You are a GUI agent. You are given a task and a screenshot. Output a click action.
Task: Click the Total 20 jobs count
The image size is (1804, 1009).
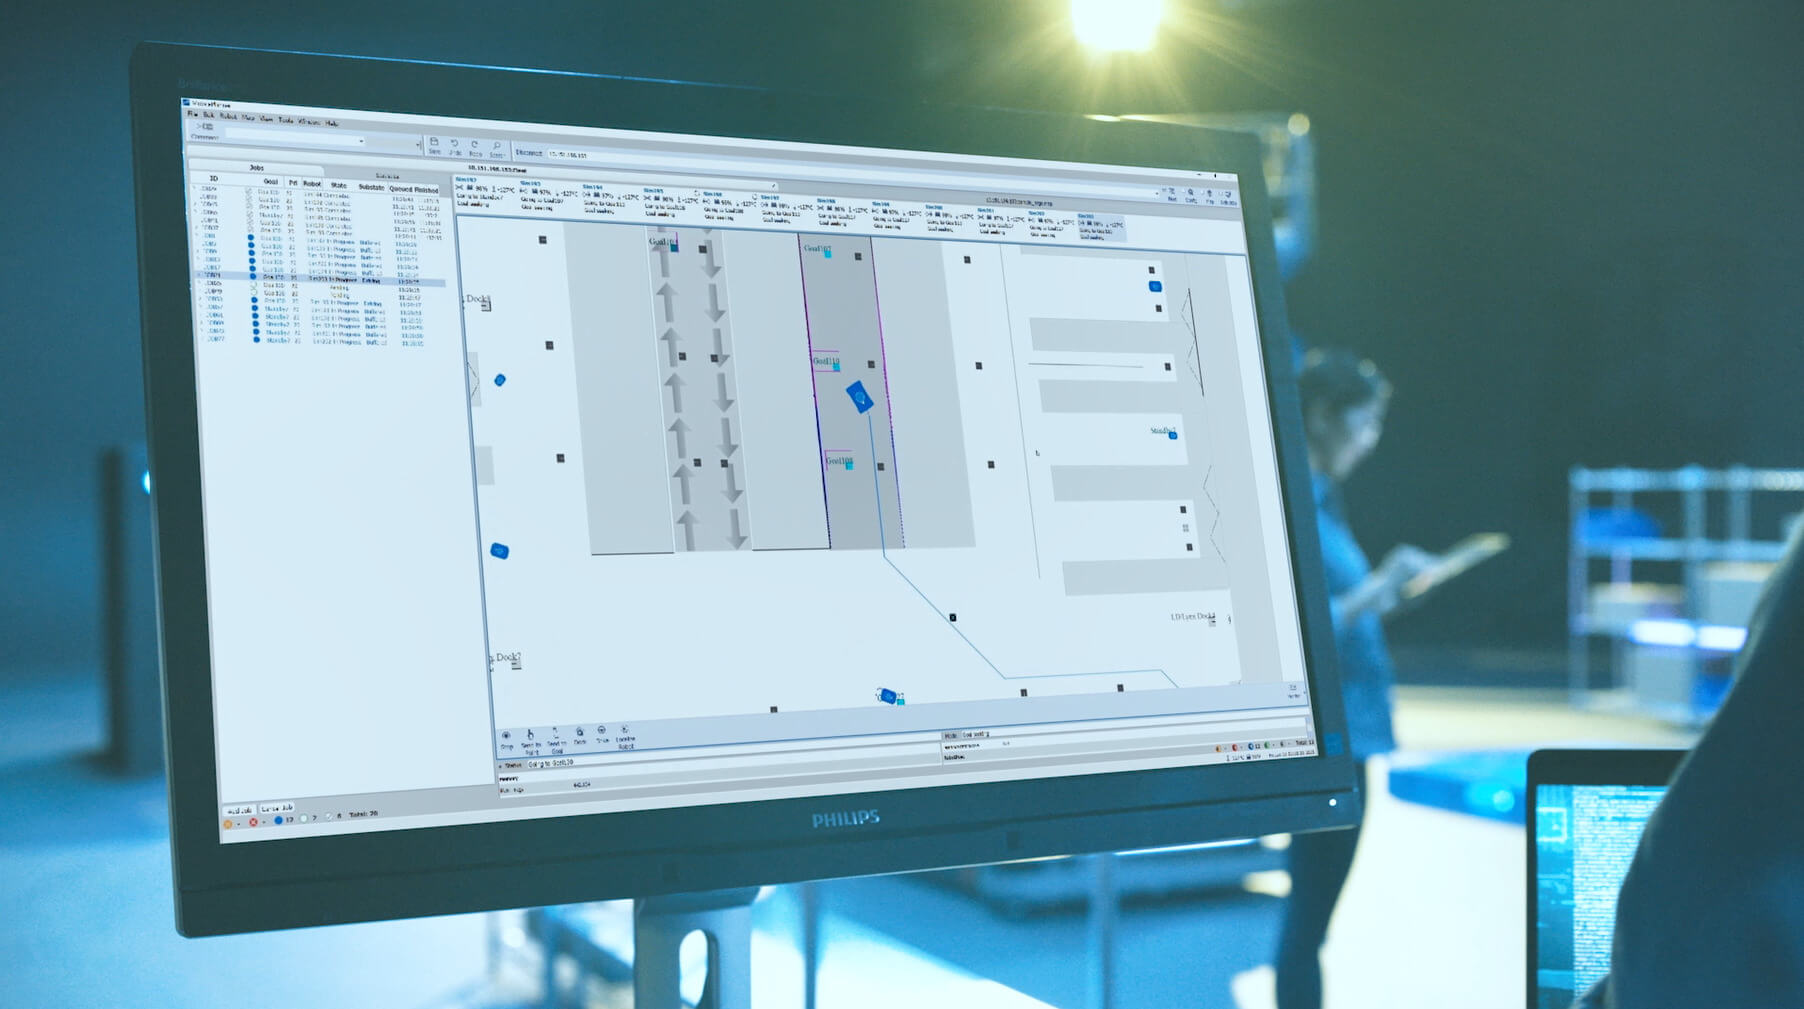(363, 814)
